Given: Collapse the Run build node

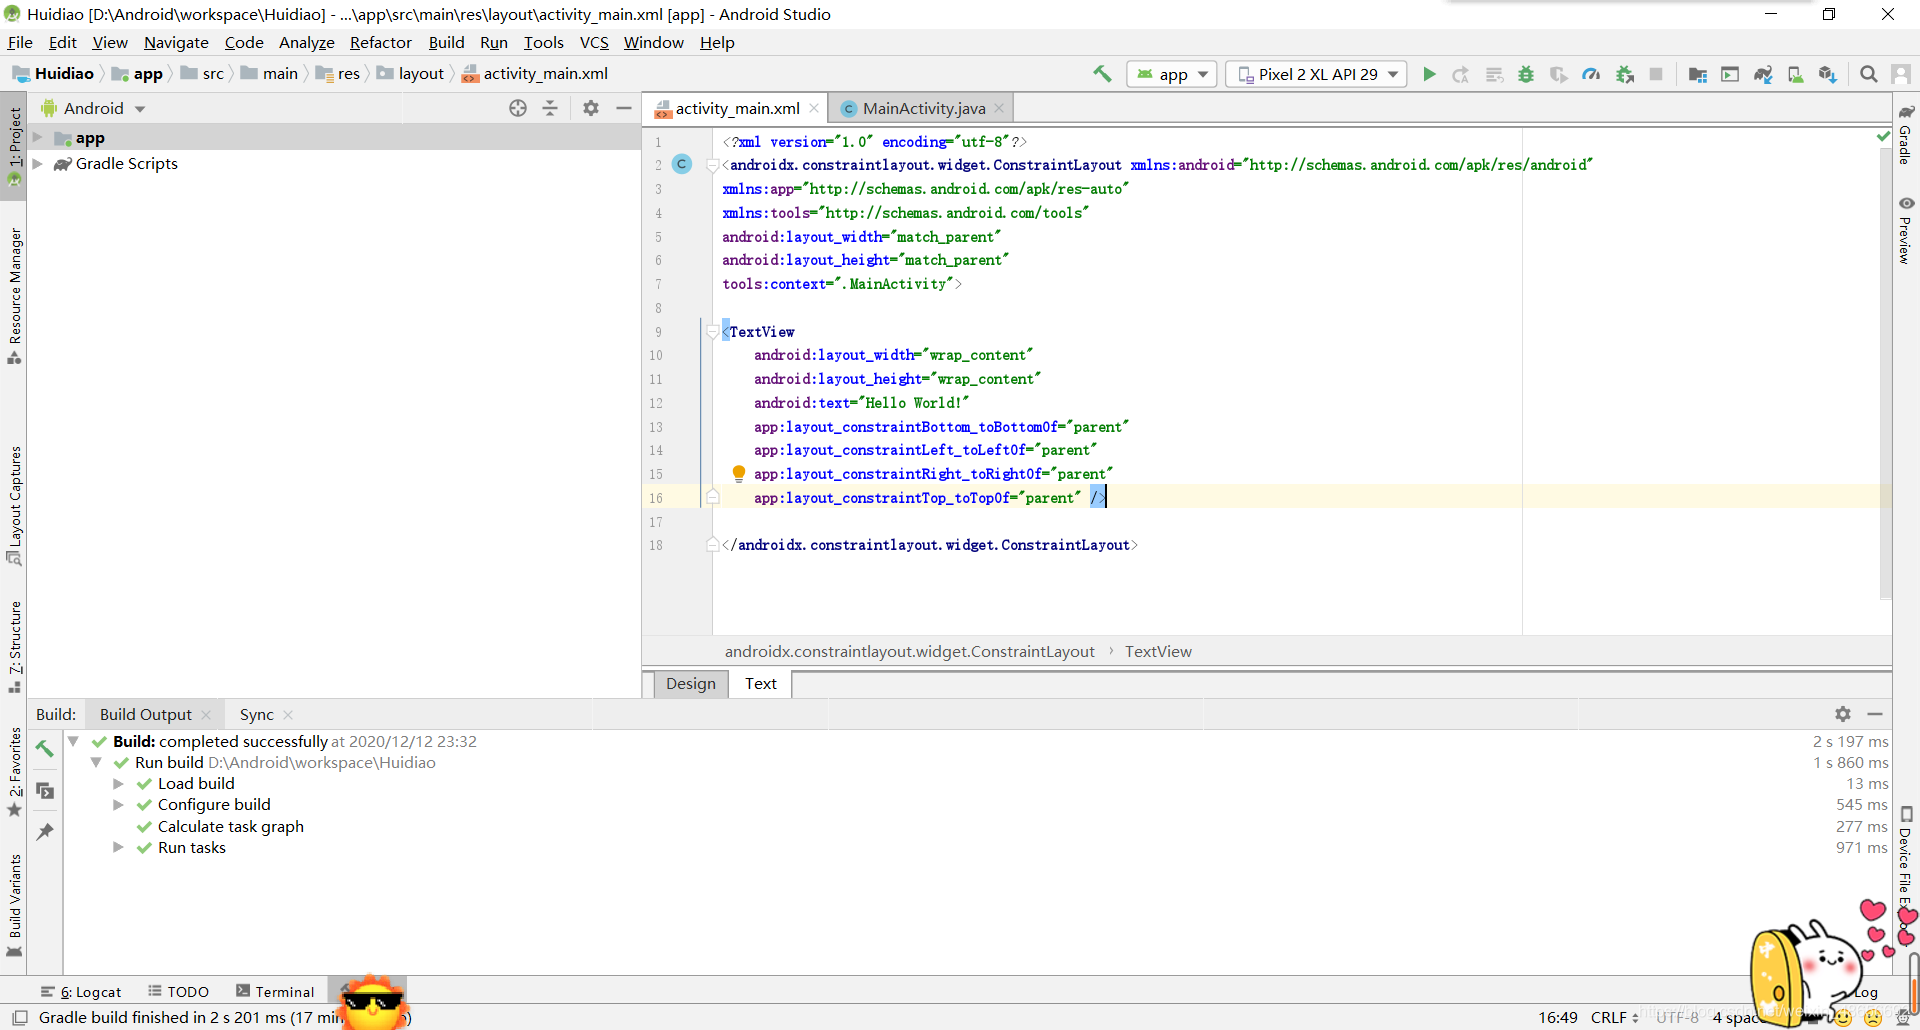Looking at the screenshot, I should 96,762.
